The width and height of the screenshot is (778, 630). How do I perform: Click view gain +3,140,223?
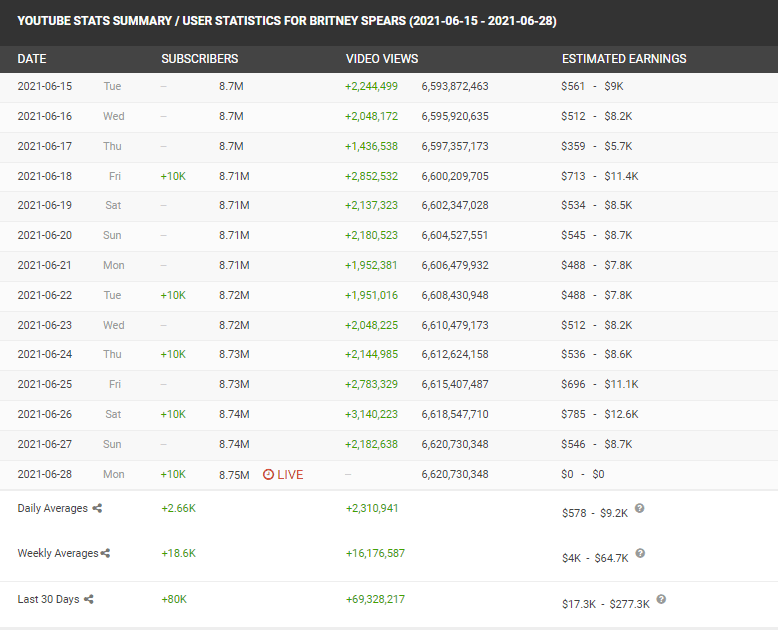click(372, 414)
